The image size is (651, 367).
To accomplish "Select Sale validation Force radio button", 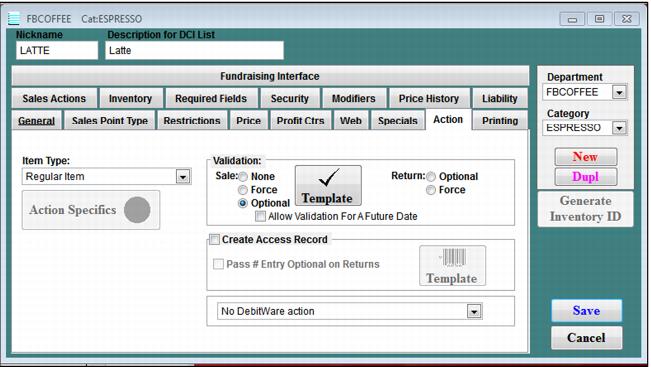I will tap(243, 190).
